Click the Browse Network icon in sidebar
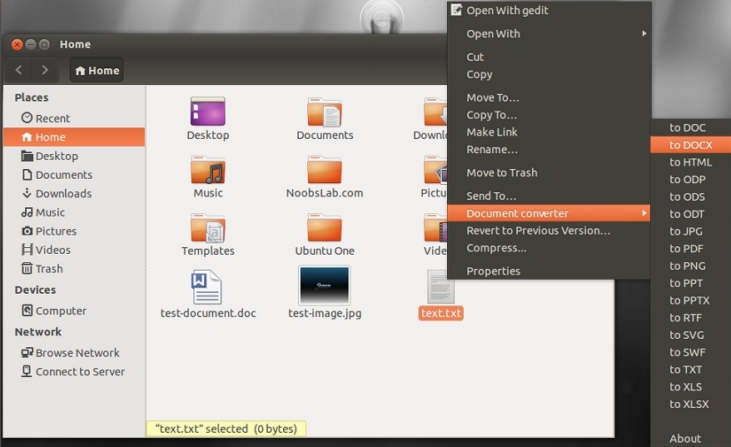 27,352
